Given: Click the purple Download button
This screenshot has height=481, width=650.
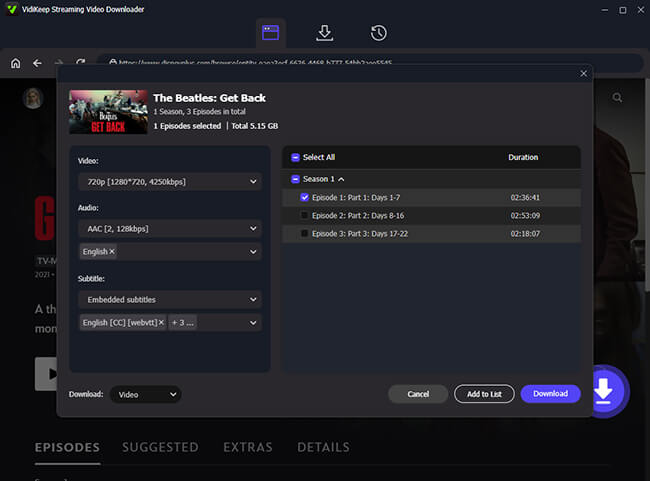Looking at the screenshot, I should [551, 394].
